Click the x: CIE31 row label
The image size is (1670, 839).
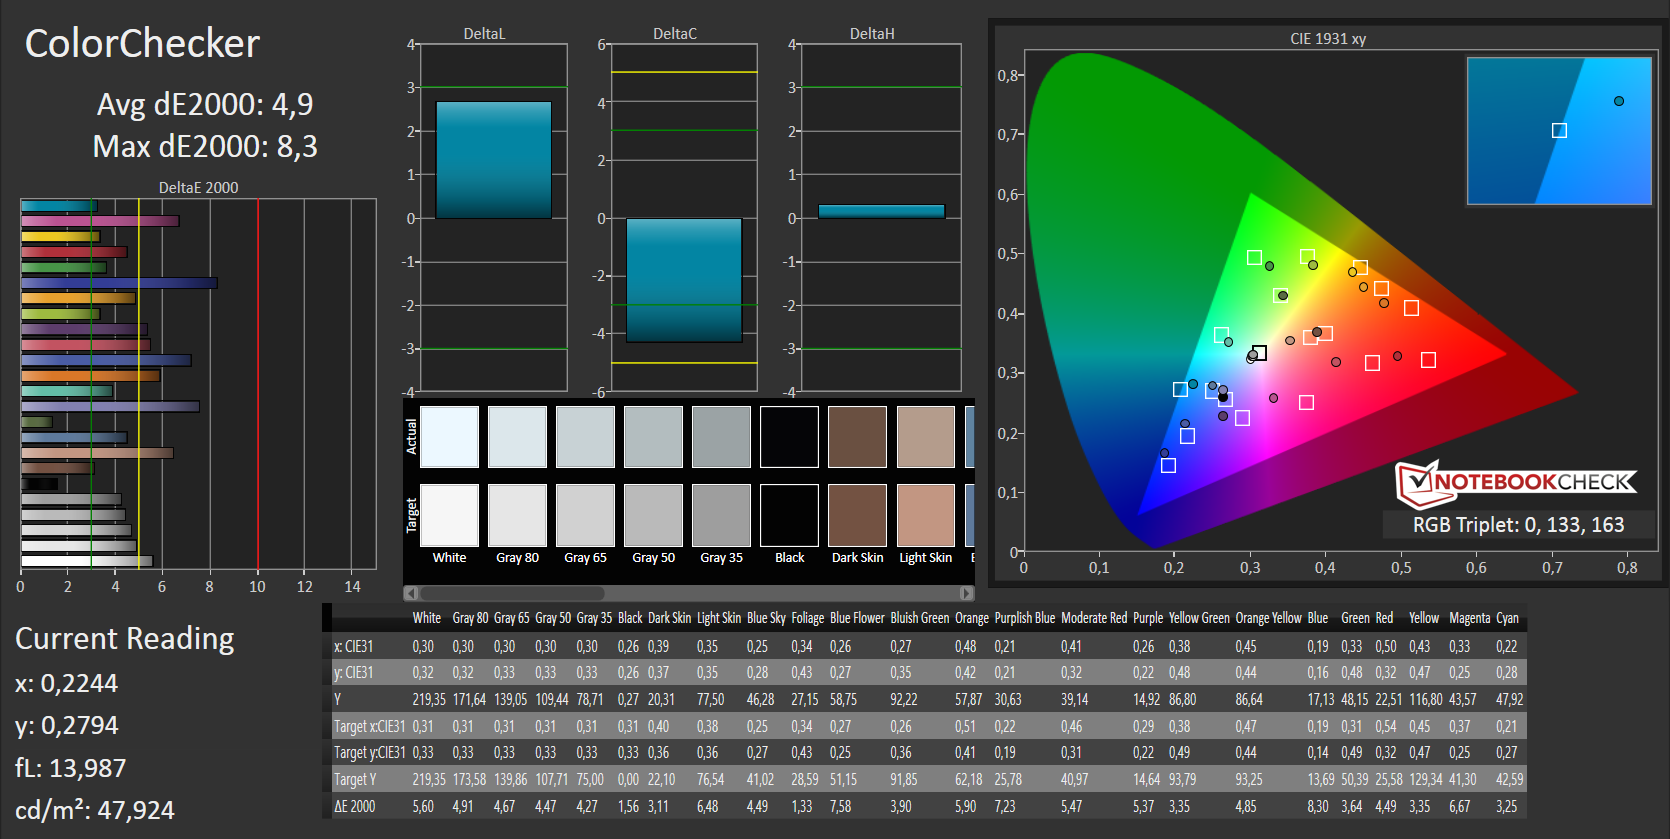pyautogui.click(x=353, y=647)
